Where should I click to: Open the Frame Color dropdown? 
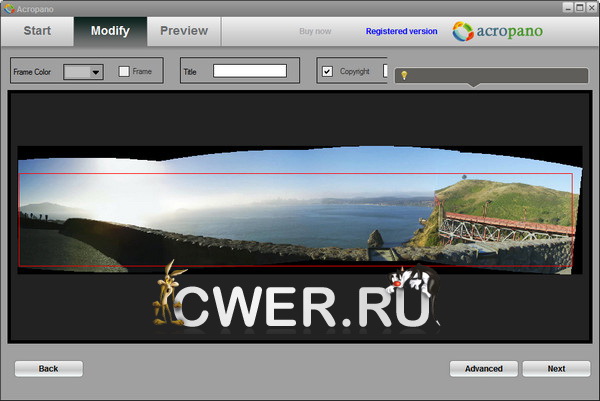95,72
